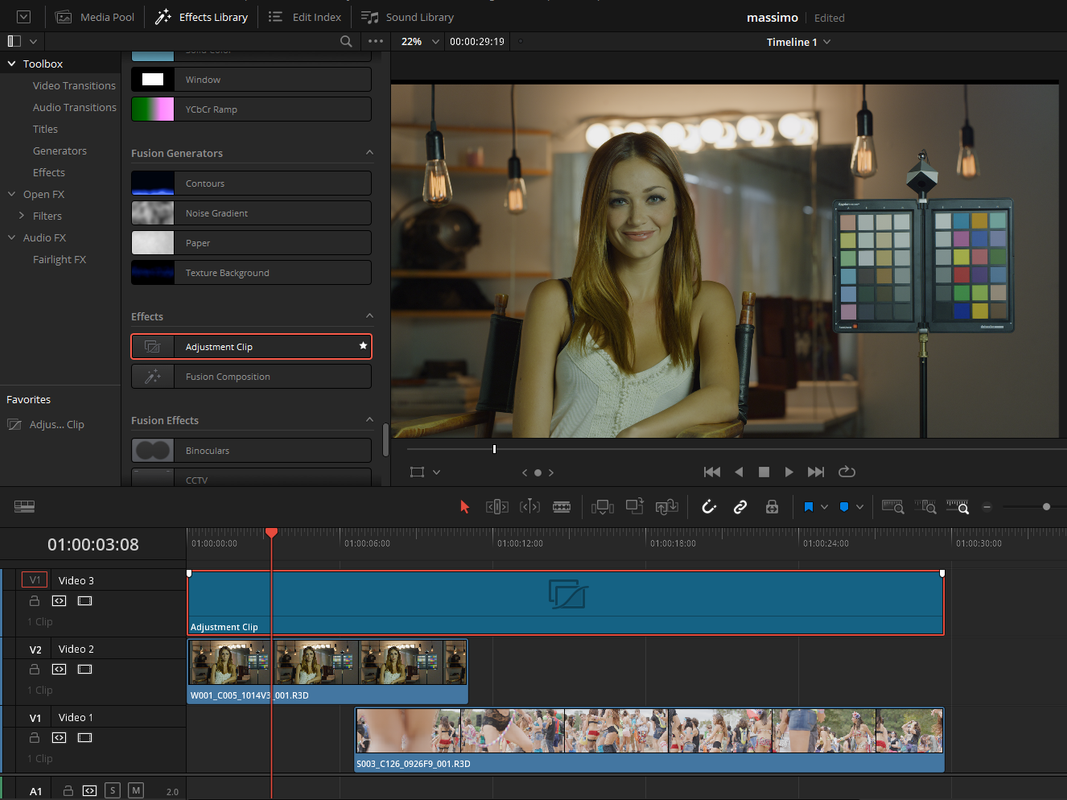Image resolution: width=1067 pixels, height=800 pixels.
Task: Toggle Auto Track Selector on Video 2
Action: [x=59, y=669]
